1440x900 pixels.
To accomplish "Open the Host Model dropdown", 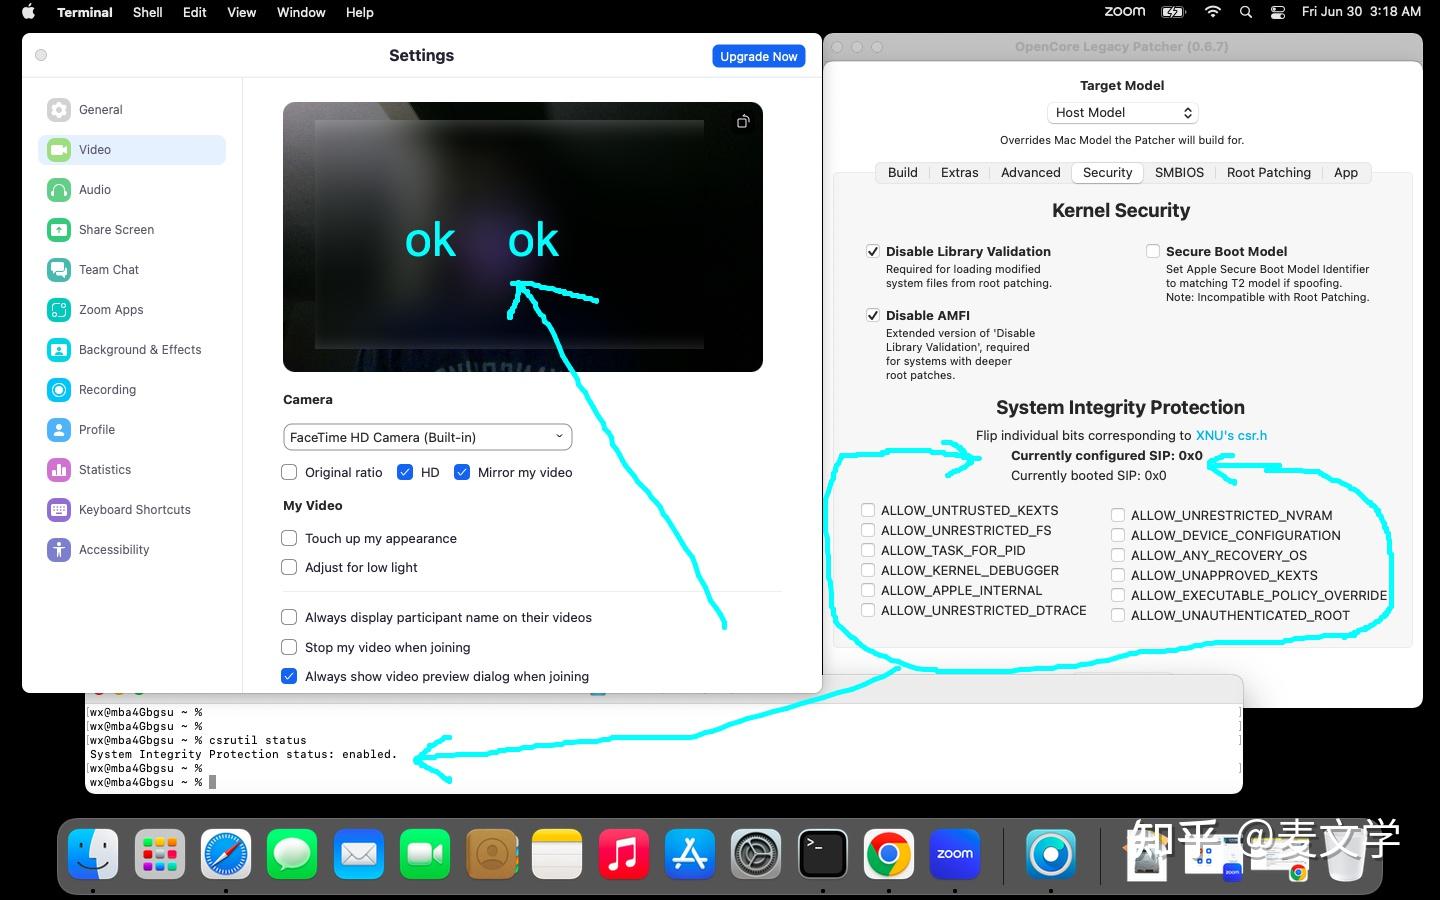I will [x=1122, y=113].
